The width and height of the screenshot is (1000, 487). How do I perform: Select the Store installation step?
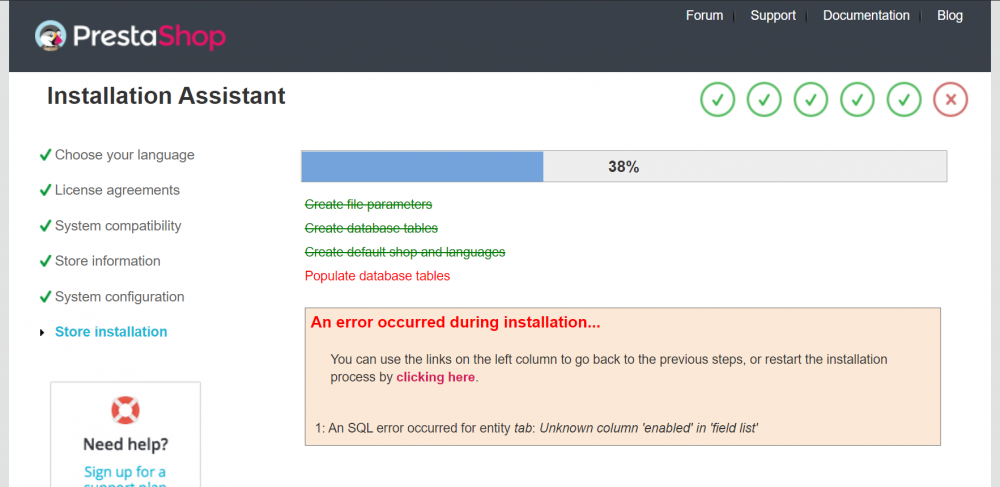point(111,331)
